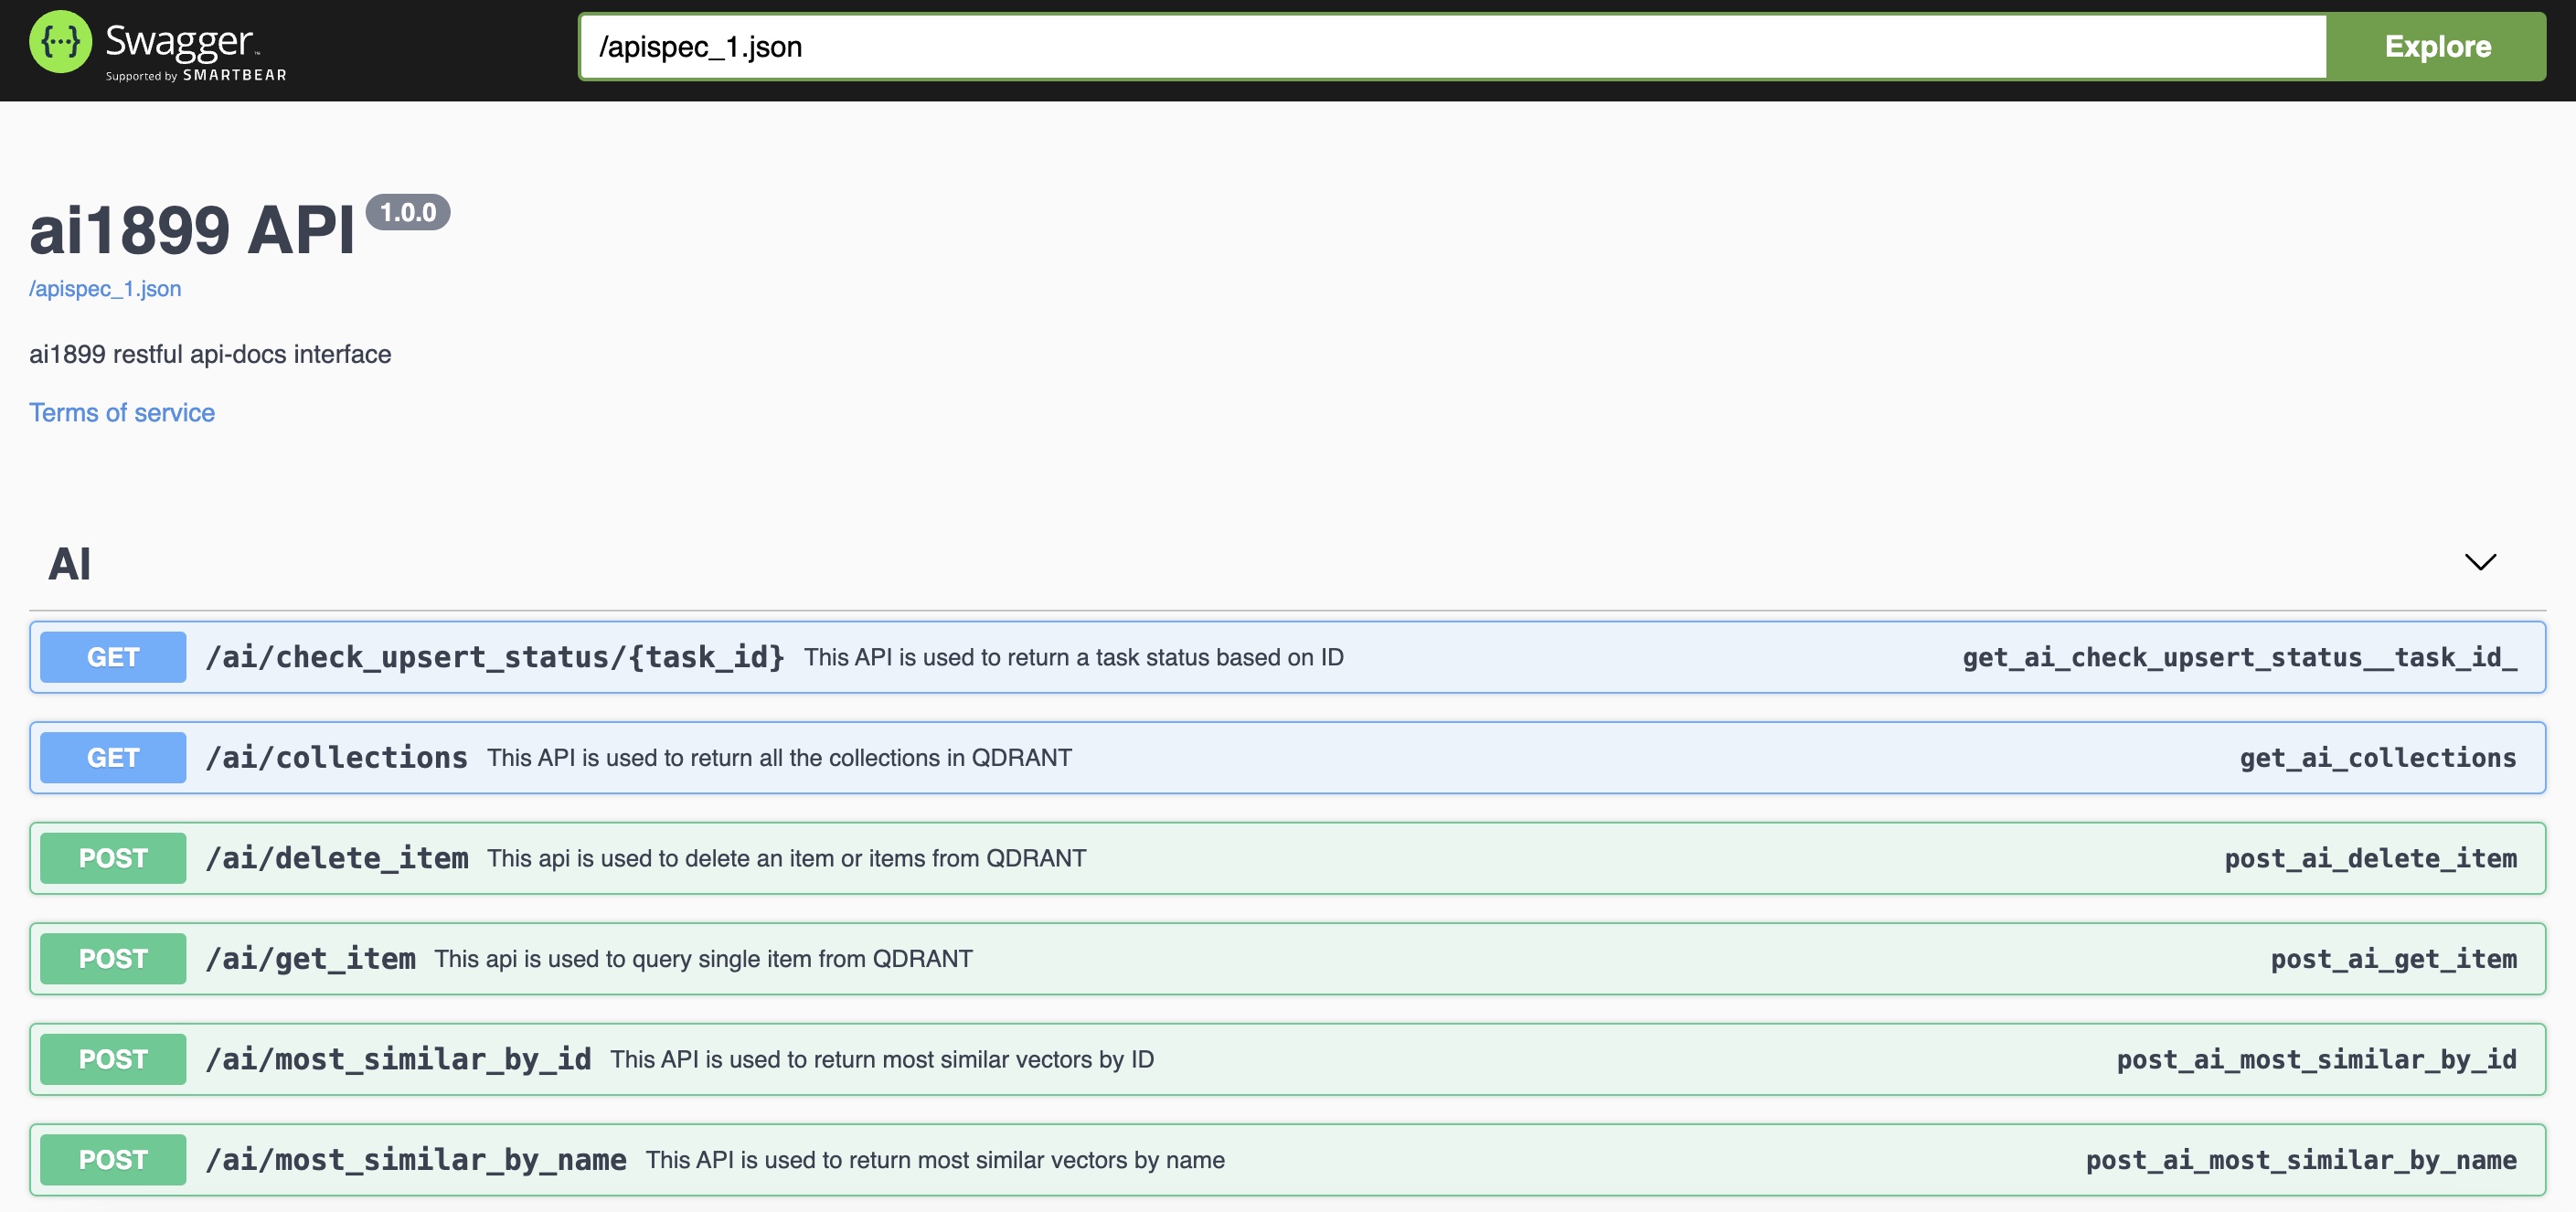Image resolution: width=2576 pixels, height=1212 pixels.
Task: Click the AI tag section heading
Action: pyautogui.click(x=70, y=564)
